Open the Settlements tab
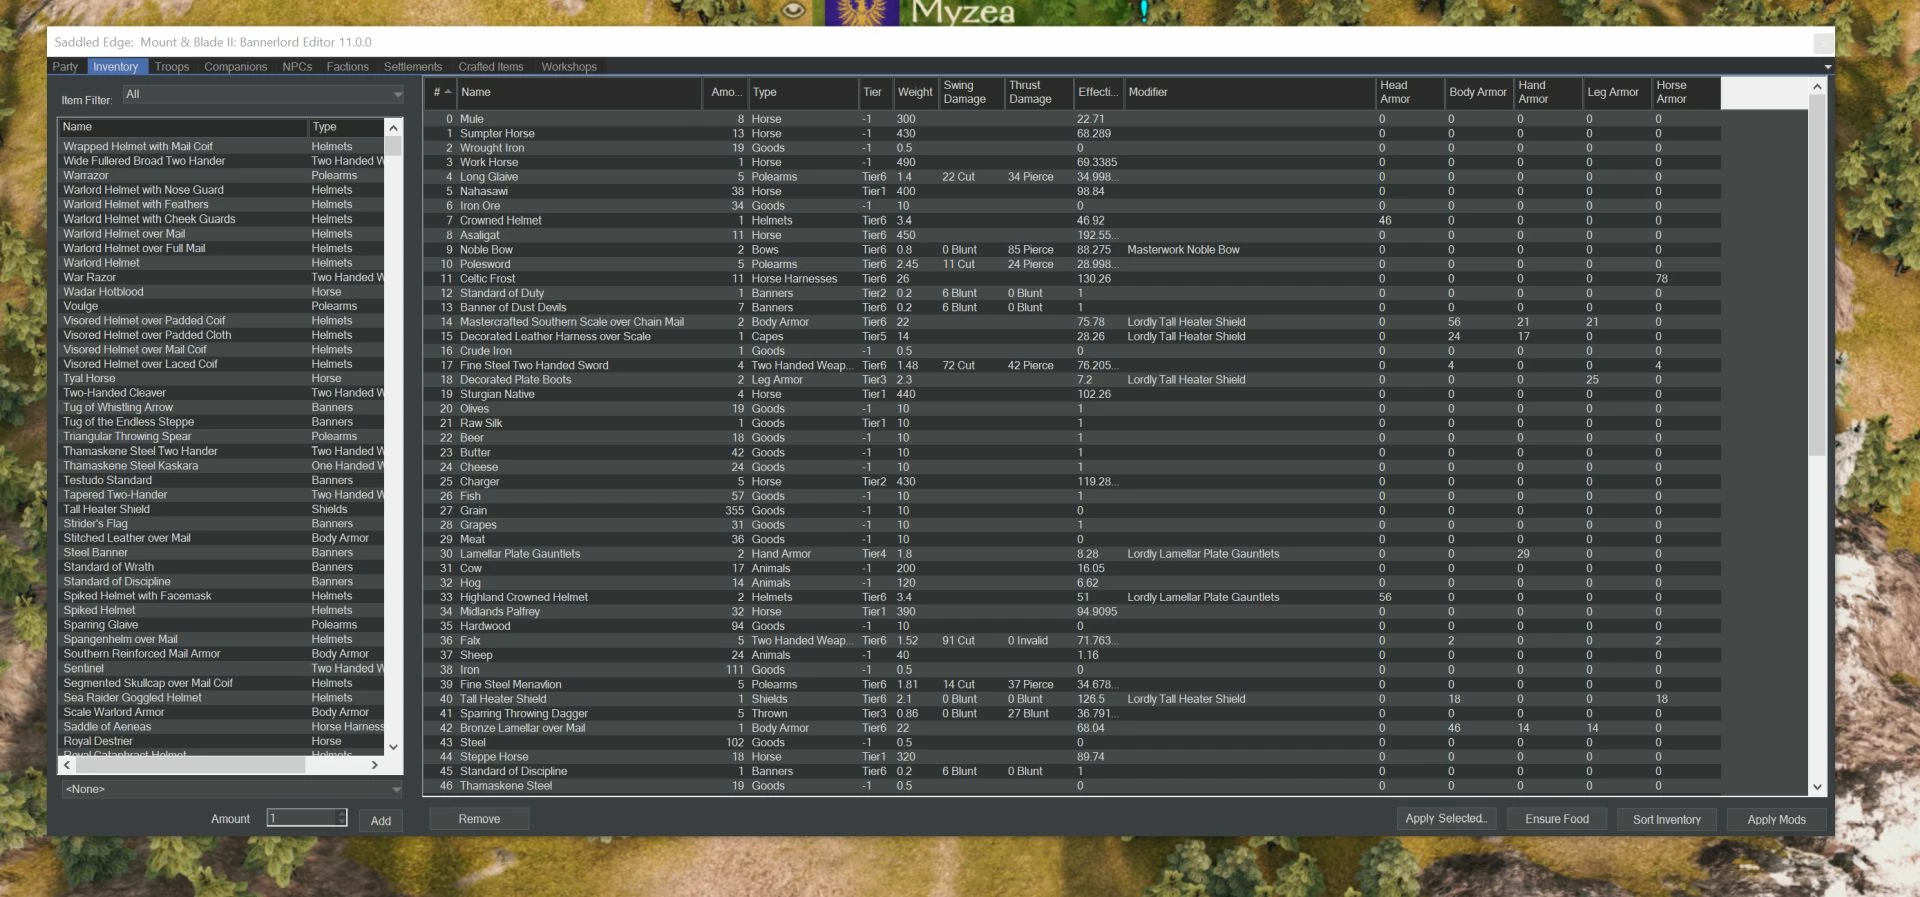 413,67
